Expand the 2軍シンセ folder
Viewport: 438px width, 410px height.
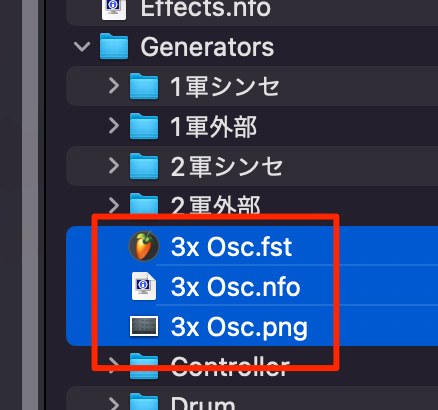[x=114, y=166]
